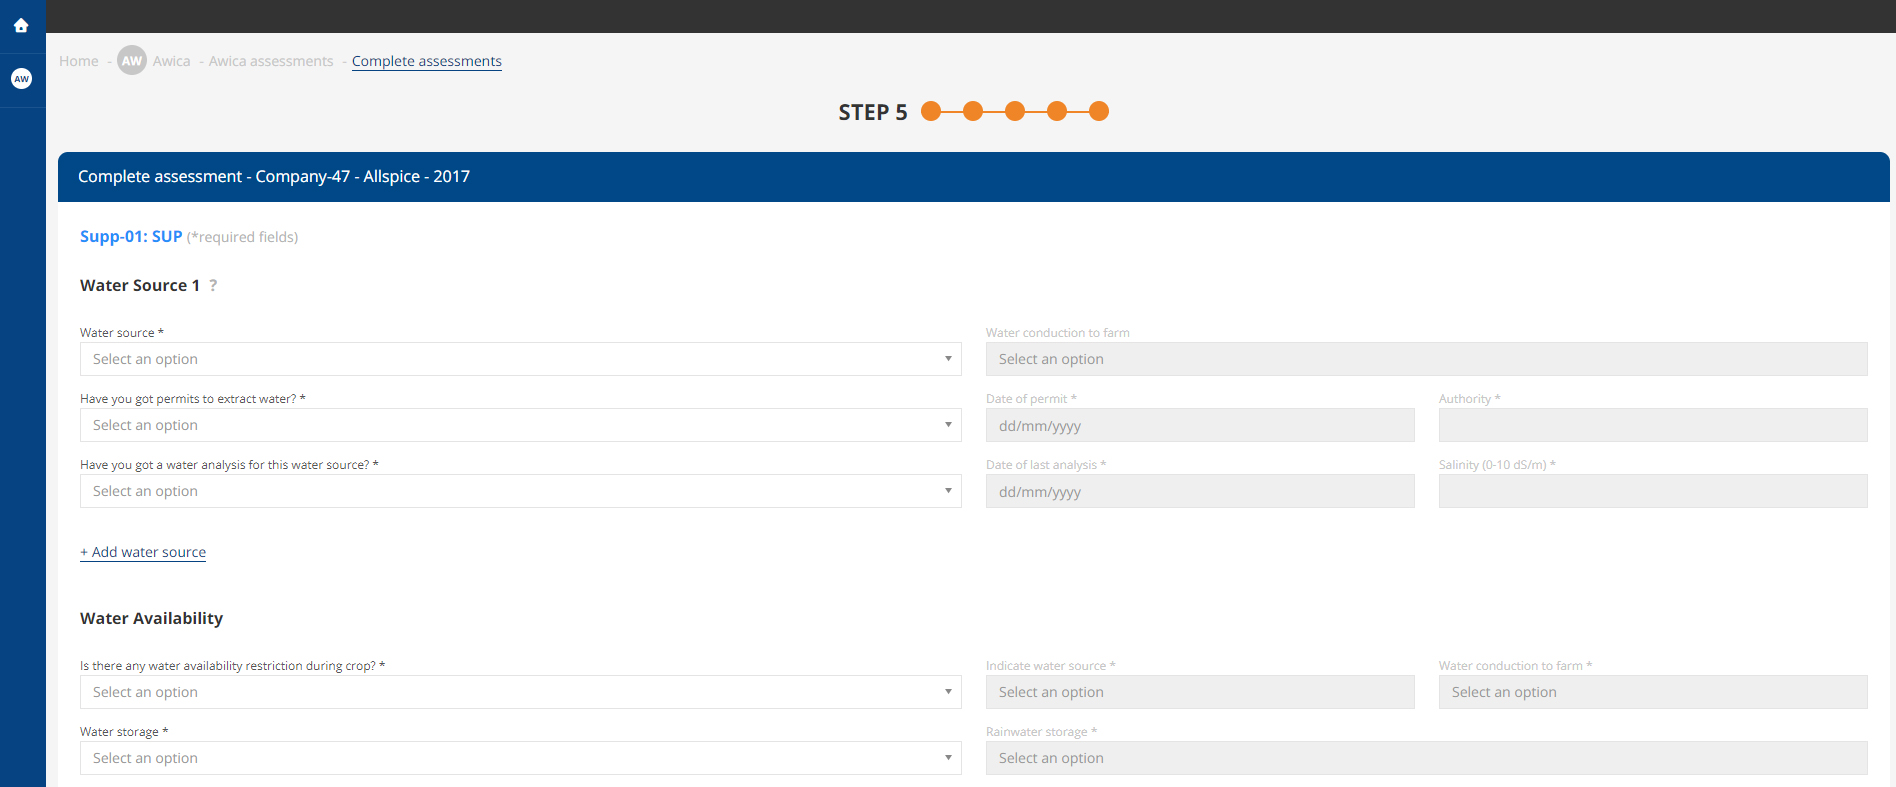Go to Home in breadcrumb
The image size is (1896, 787).
click(x=78, y=61)
